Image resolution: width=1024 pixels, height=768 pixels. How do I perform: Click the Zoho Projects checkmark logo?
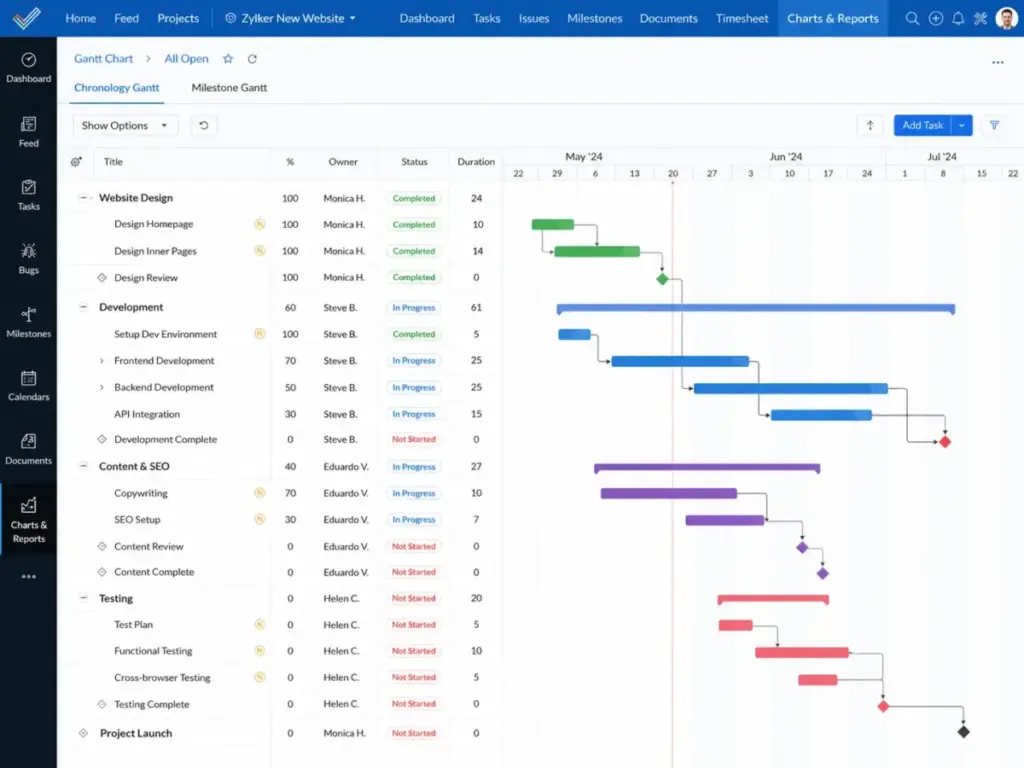pyautogui.click(x=27, y=18)
